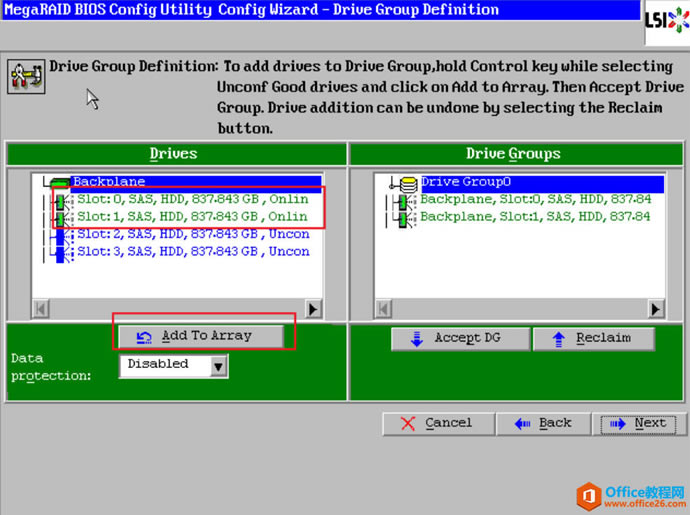Select Drive Group0 in Drive Groups tree
The height and width of the screenshot is (515, 690).
click(x=542, y=183)
